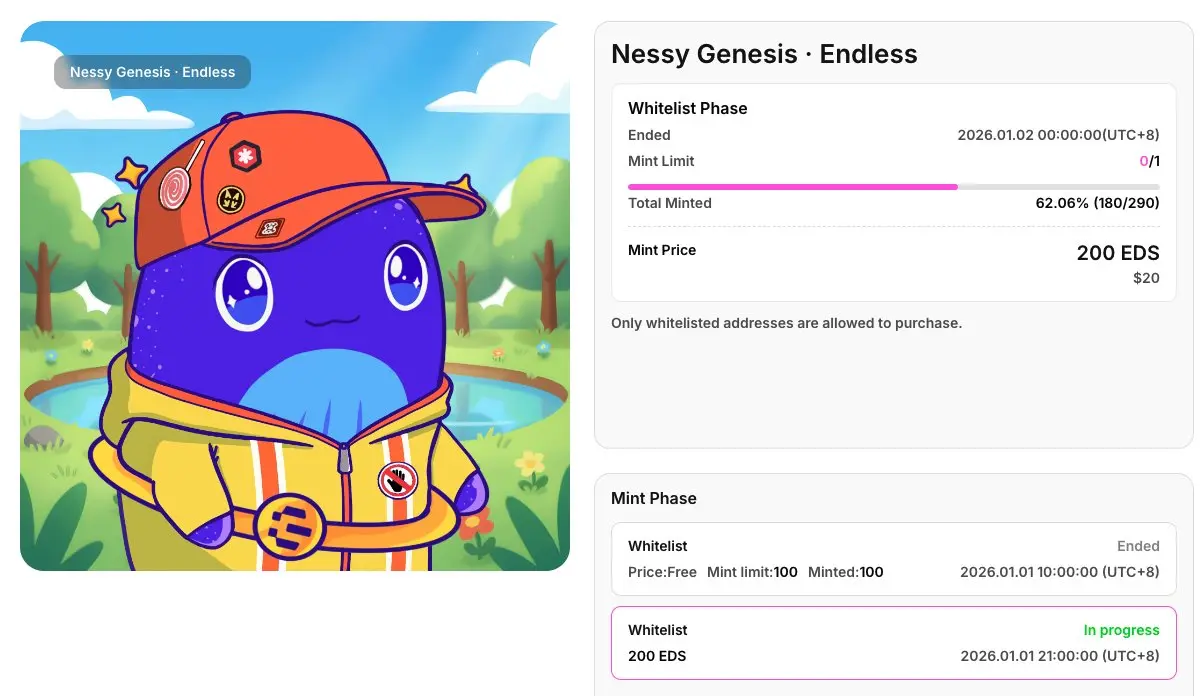The height and width of the screenshot is (696, 1200).
Task: Click the $20 USD price text
Action: coord(1145,278)
